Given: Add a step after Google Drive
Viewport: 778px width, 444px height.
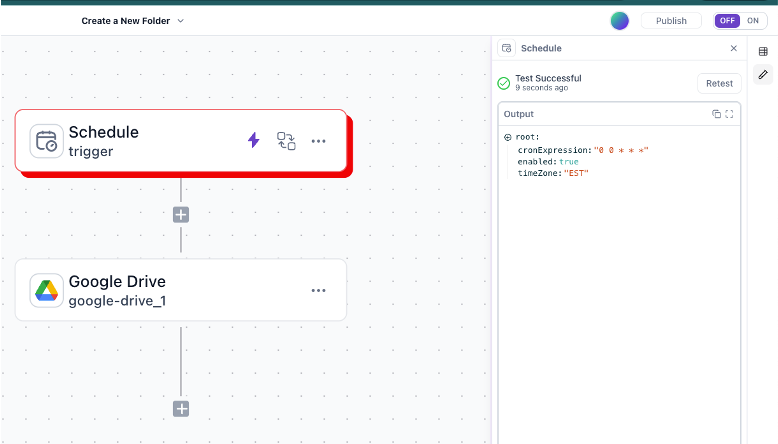Looking at the screenshot, I should pos(181,408).
